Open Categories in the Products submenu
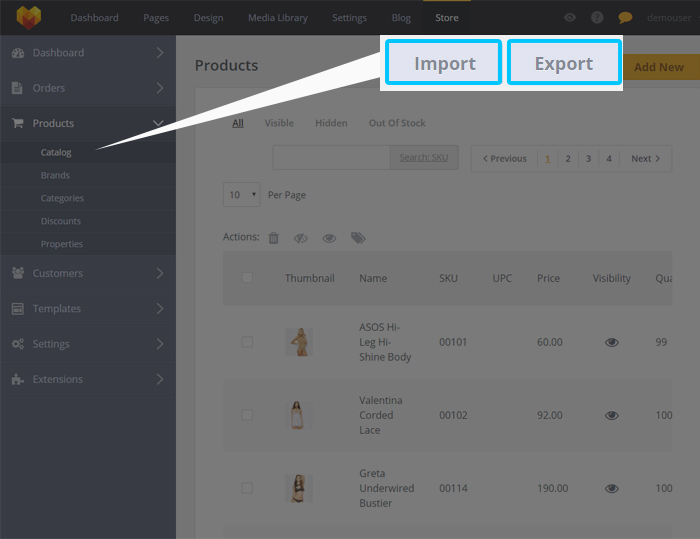This screenshot has height=539, width=700. [62, 198]
